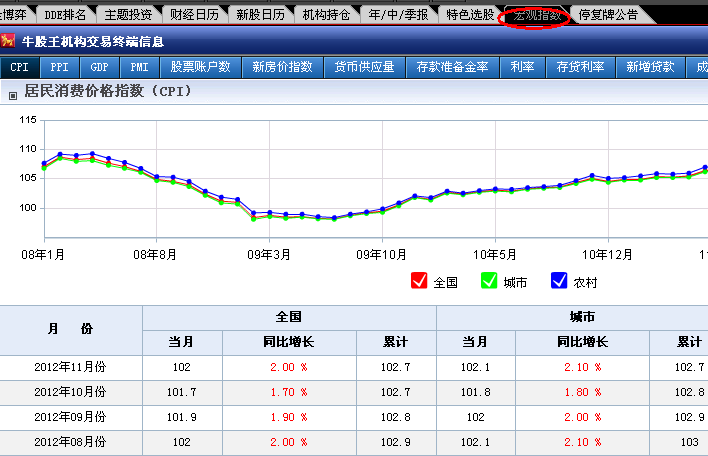Click the 全国 累计 column header
This screenshot has height=456, width=708.
396,342
